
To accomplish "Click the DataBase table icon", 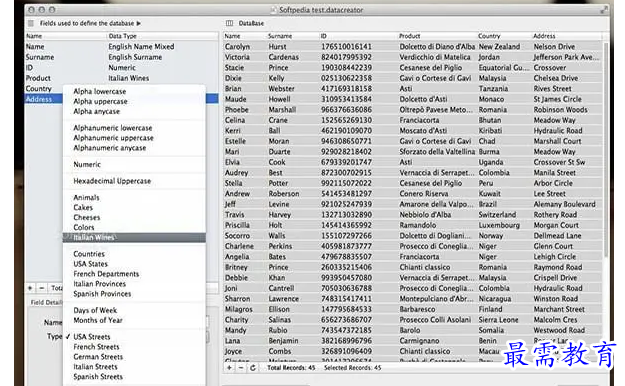I will point(230,24).
